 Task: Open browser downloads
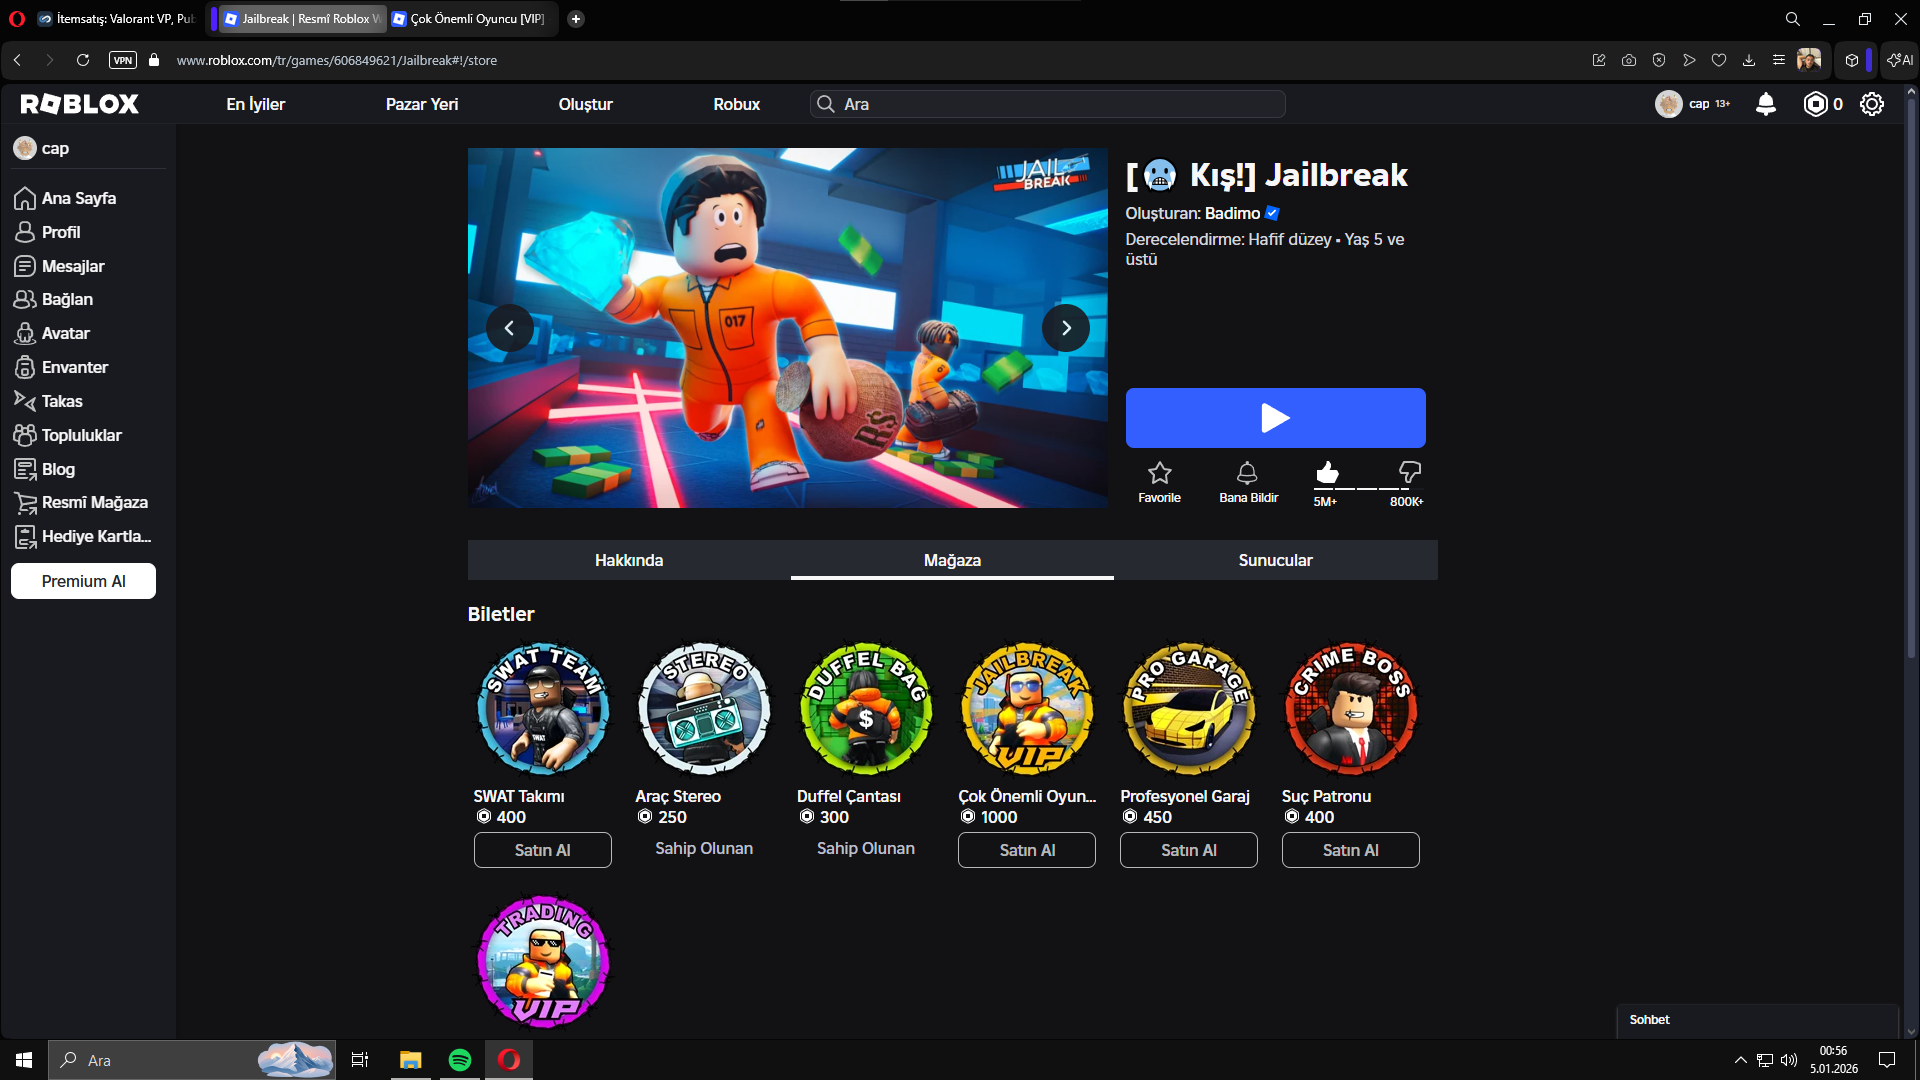(1749, 60)
